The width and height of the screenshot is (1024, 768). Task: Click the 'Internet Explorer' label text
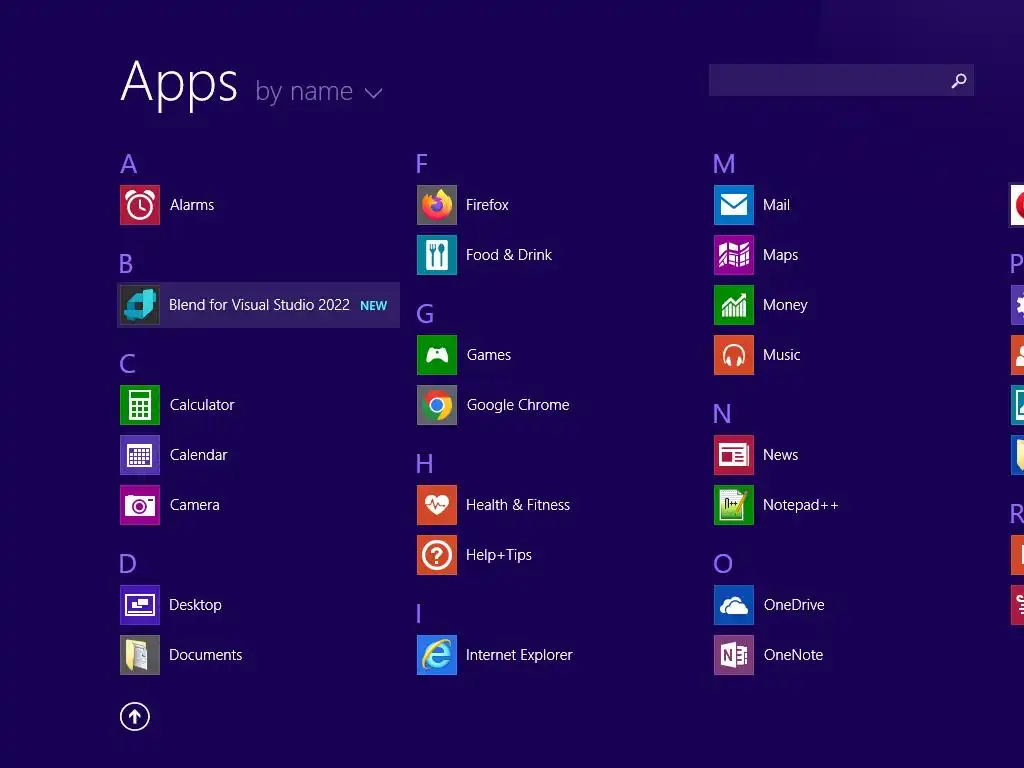[x=519, y=655]
